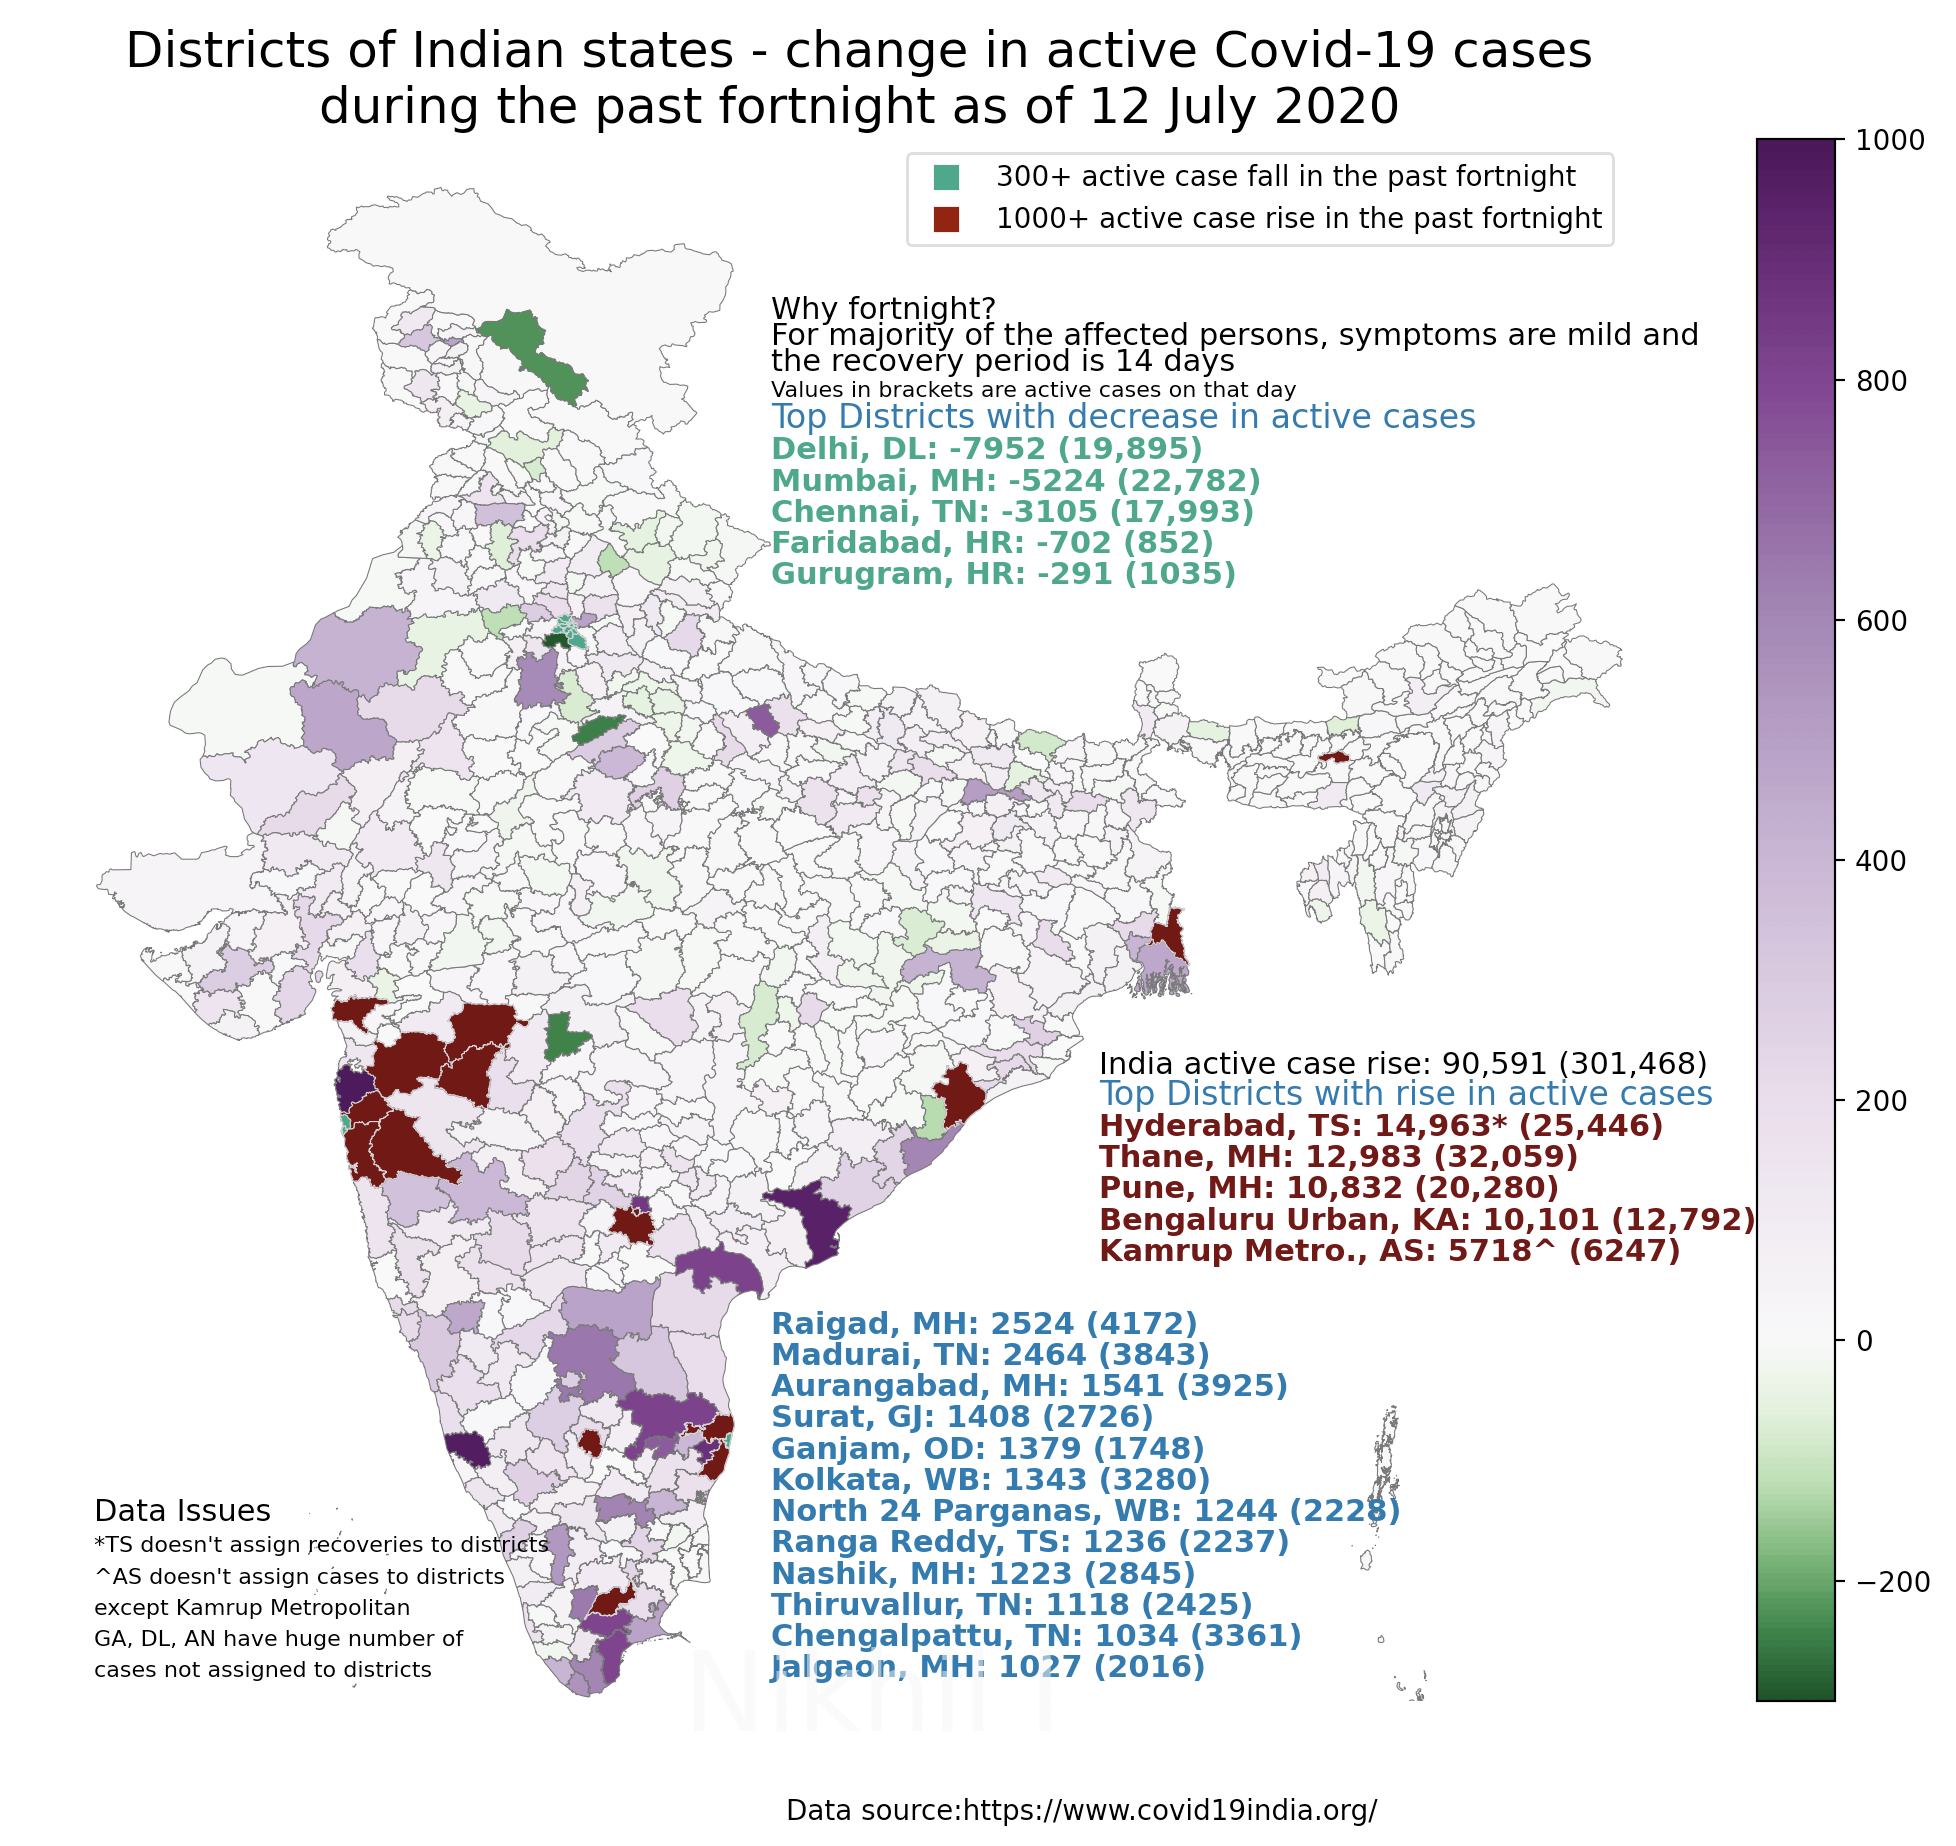Click the note '^AS doesn't assign cases to districts'
The height and width of the screenshot is (1846, 1956).
[299, 1577]
